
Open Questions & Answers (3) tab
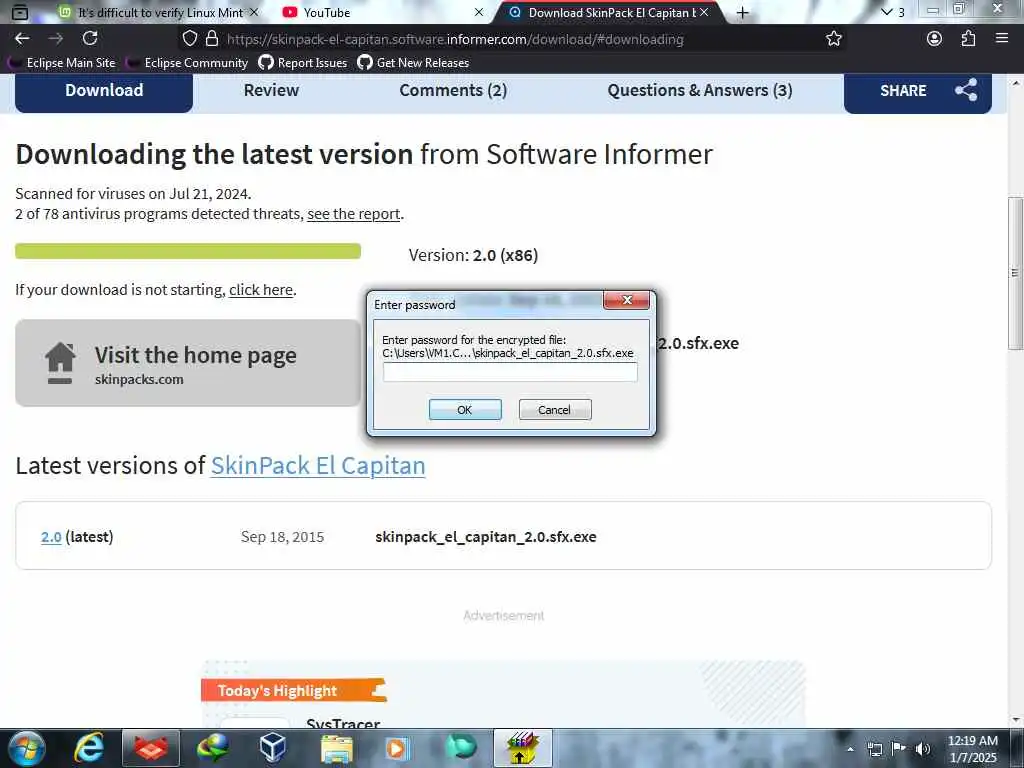click(x=700, y=90)
